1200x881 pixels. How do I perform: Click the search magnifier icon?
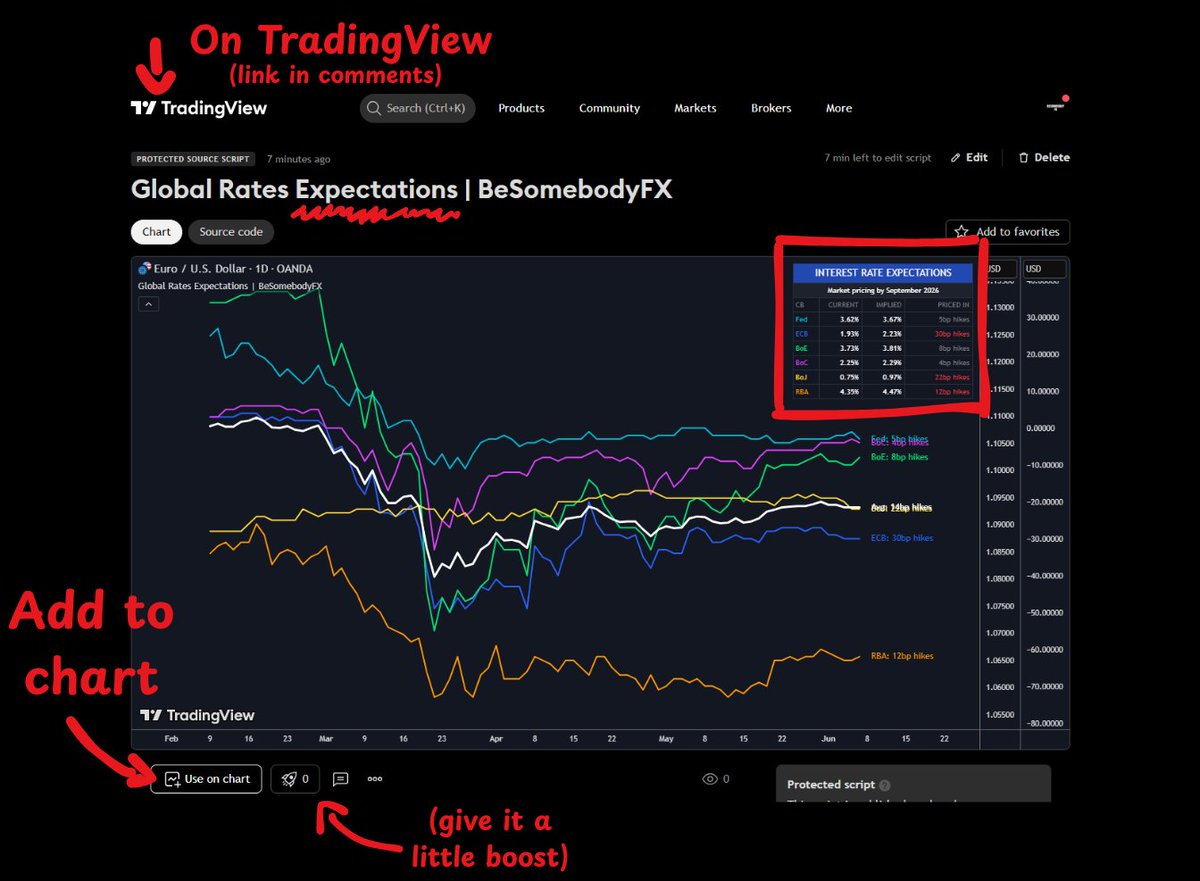[374, 108]
